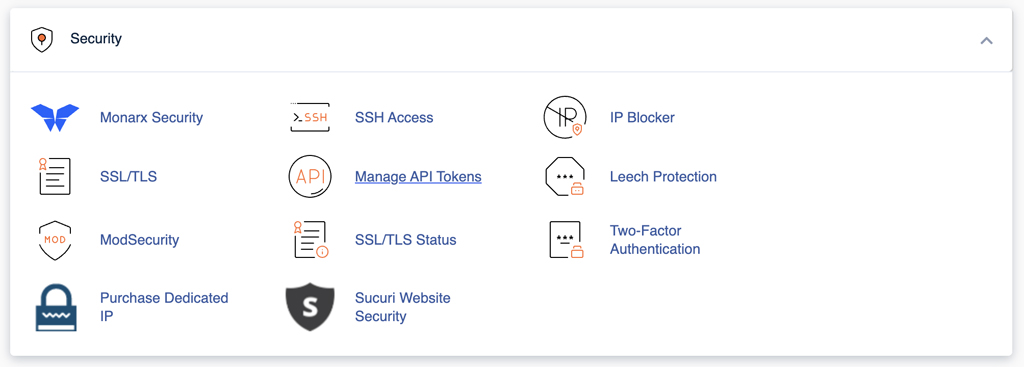This screenshot has width=1024, height=367.
Task: Click the Sucuri shield S icon
Action: click(x=310, y=307)
